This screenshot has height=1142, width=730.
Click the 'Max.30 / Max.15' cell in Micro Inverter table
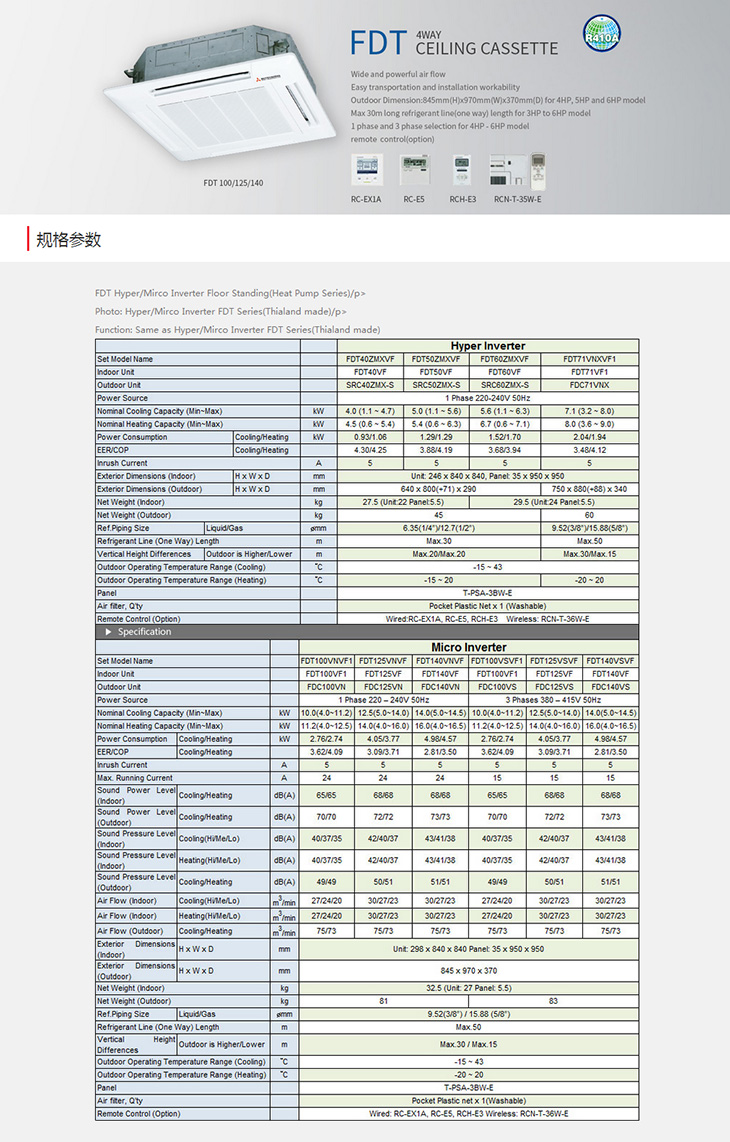point(468,1044)
